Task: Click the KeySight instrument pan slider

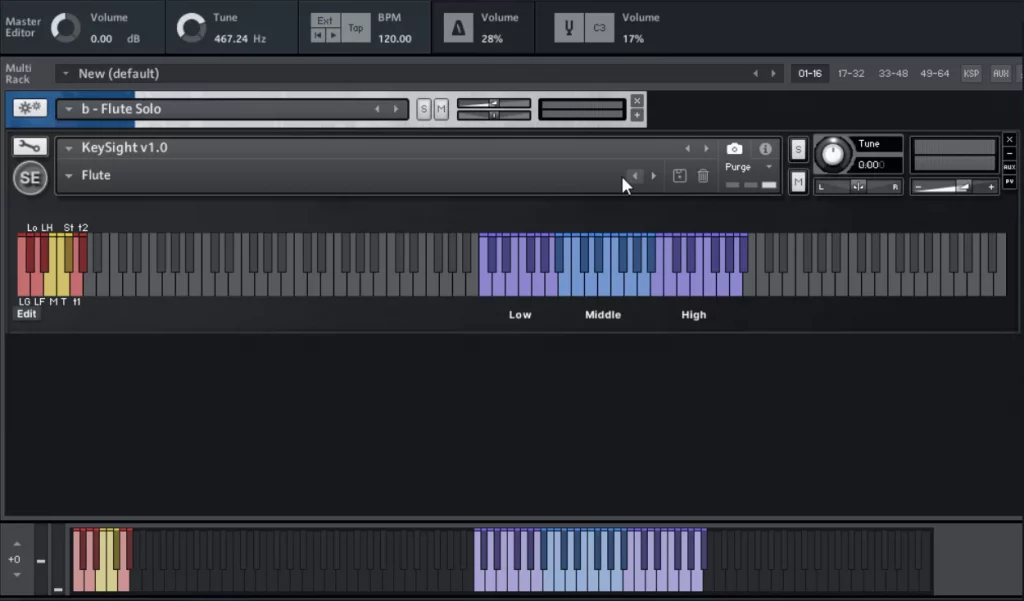Action: tap(858, 187)
